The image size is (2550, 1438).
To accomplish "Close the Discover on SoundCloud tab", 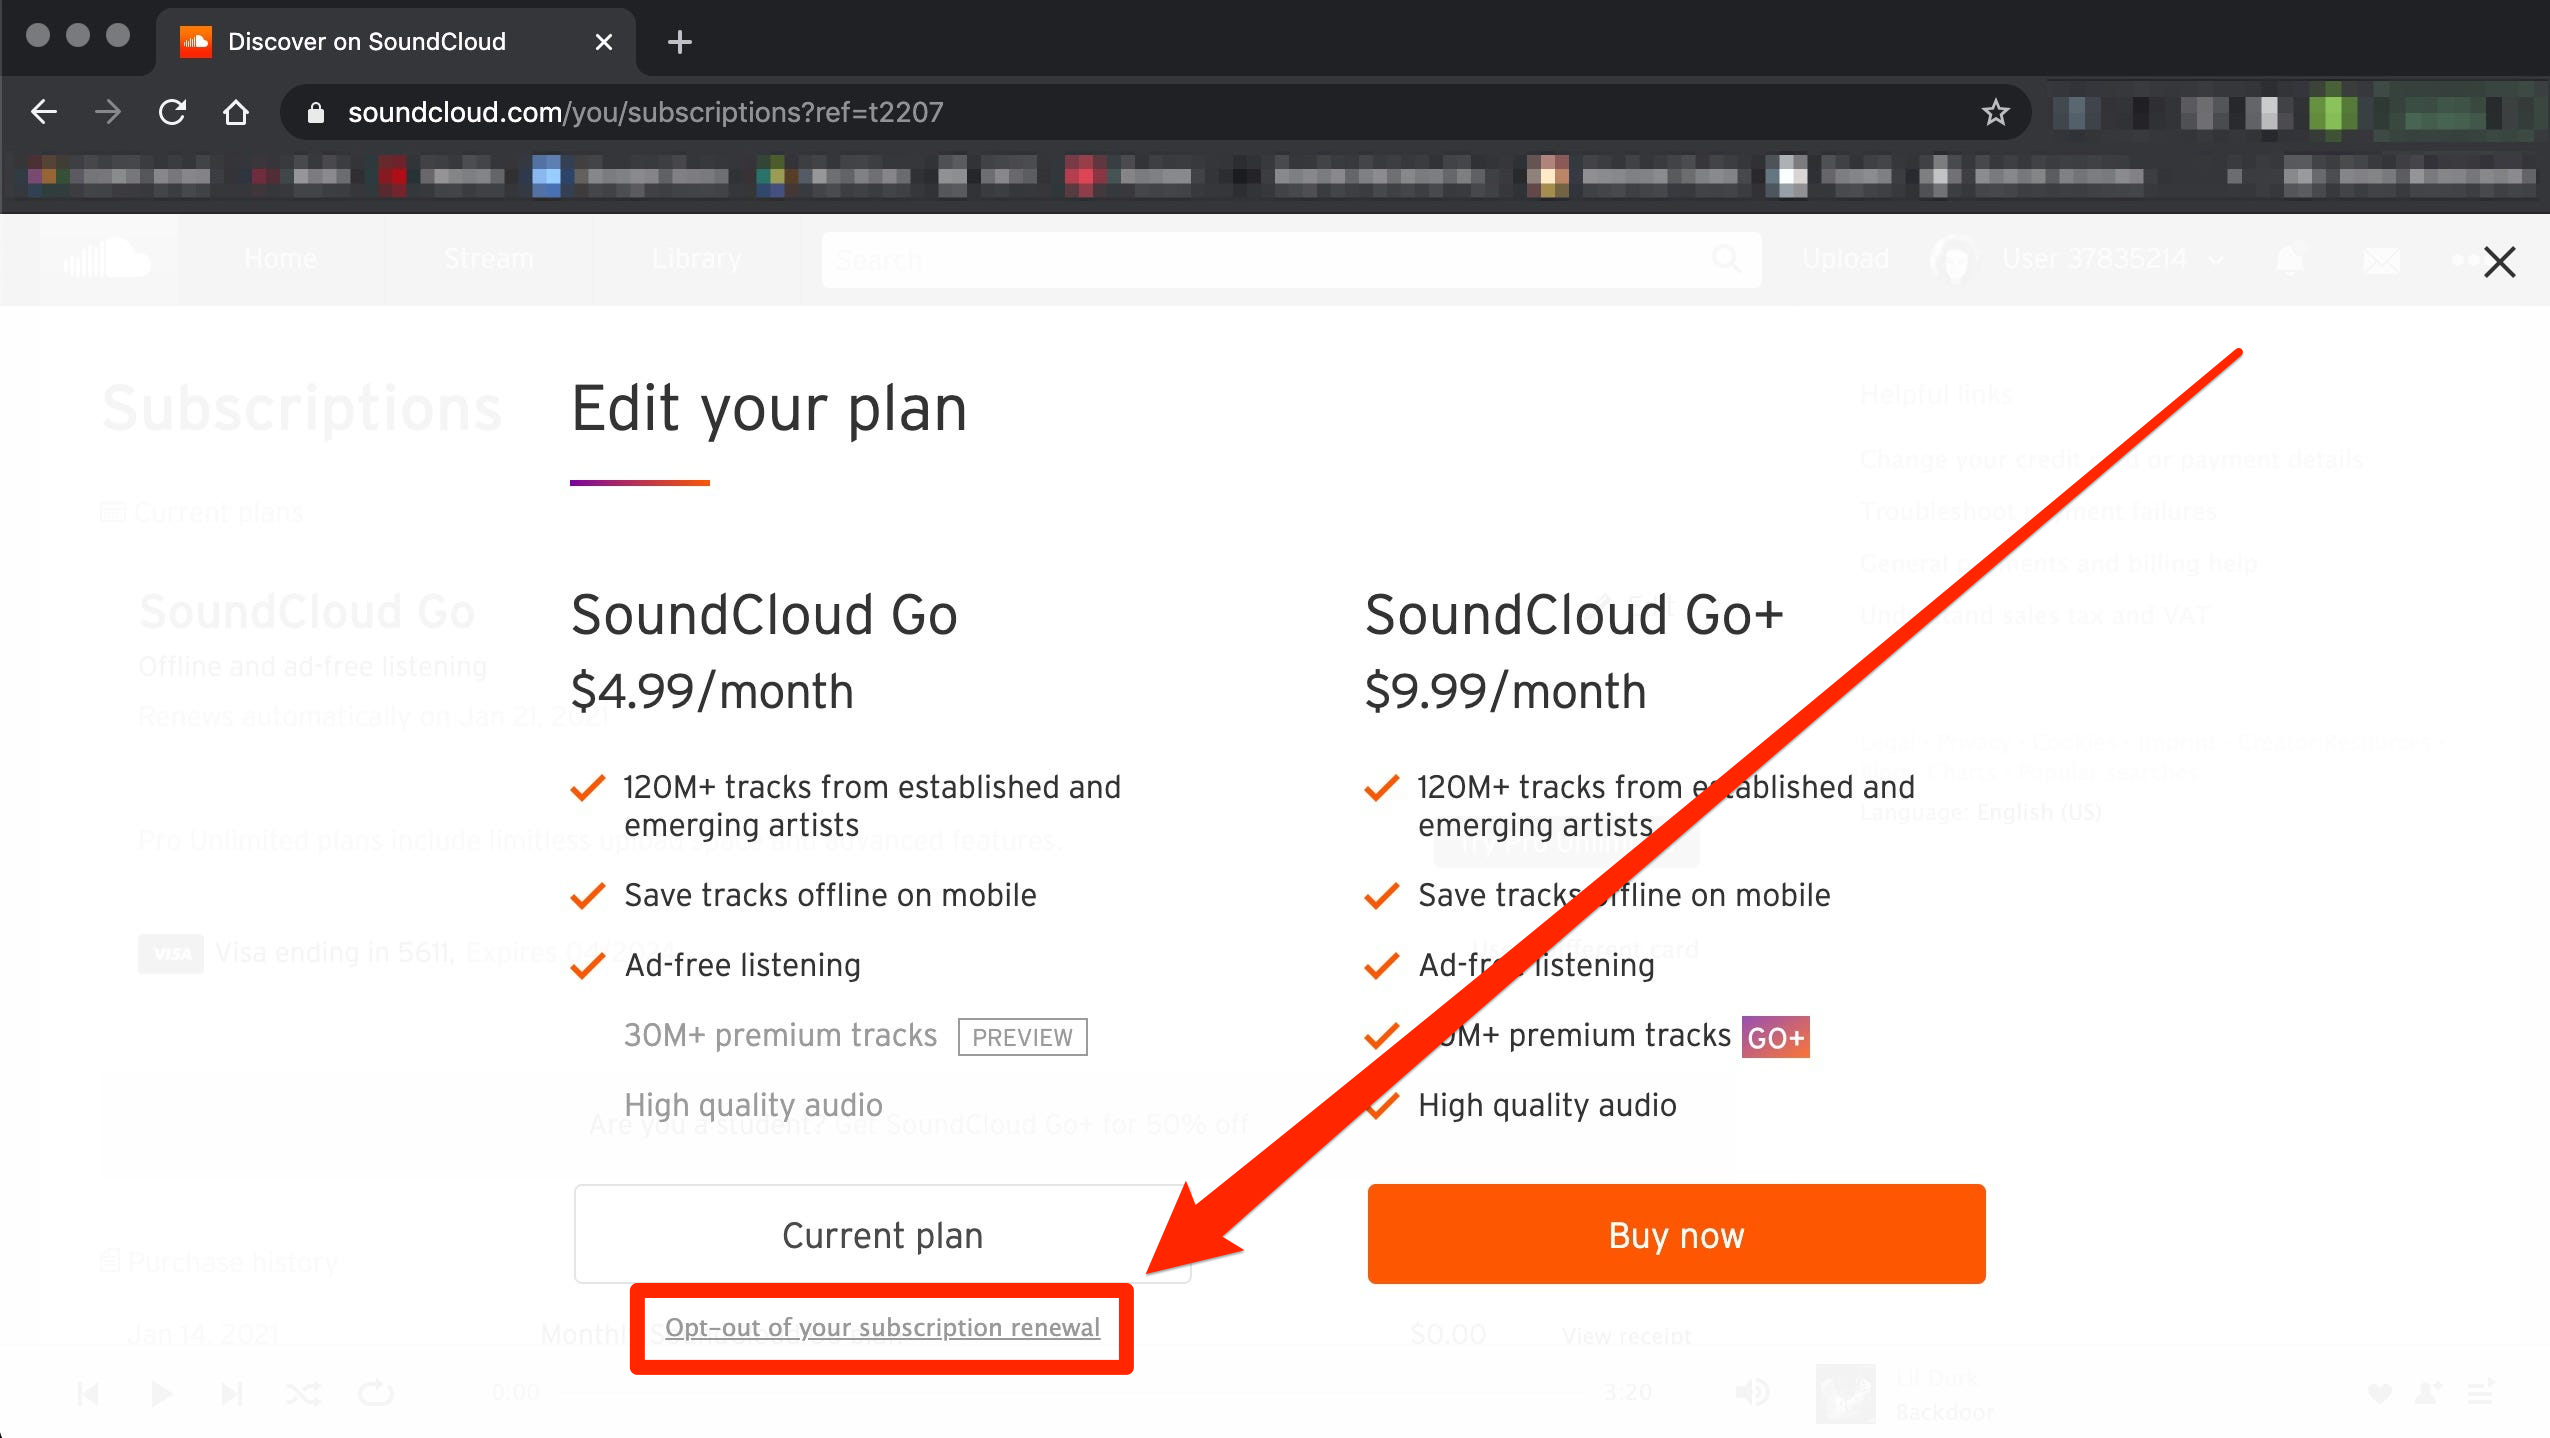I will (603, 42).
